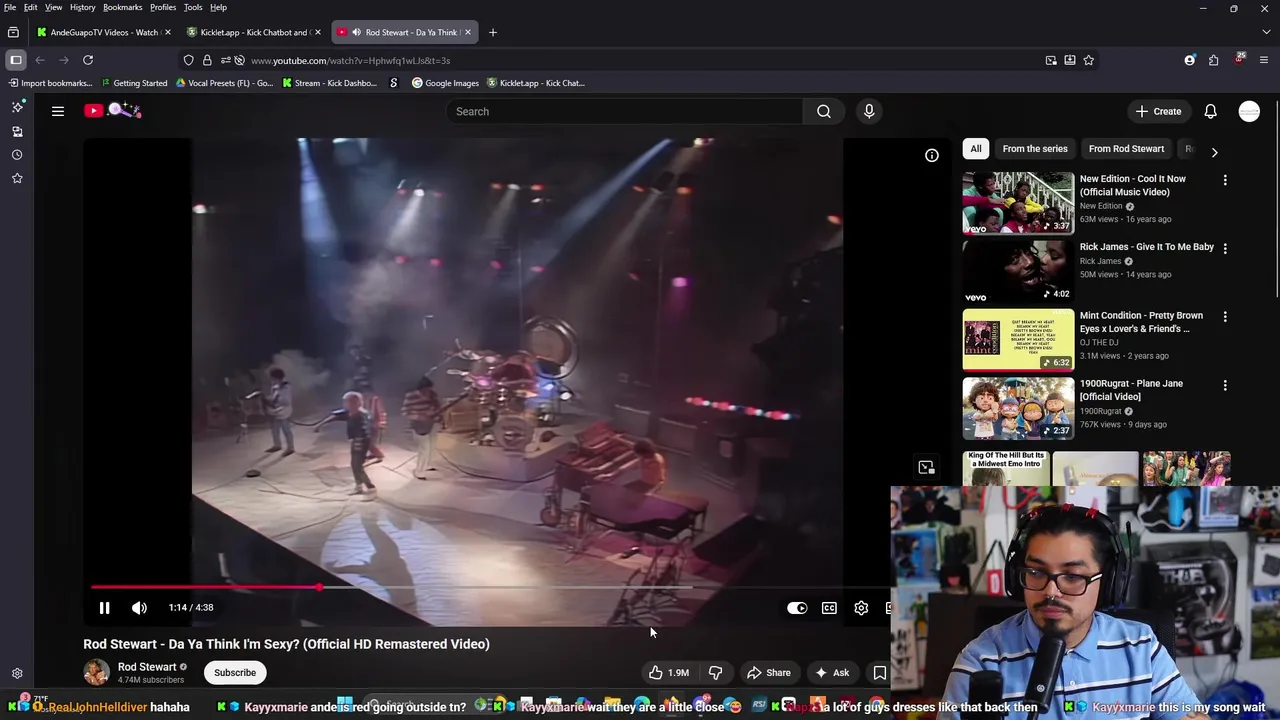Subscribe to Rod Stewart channel
The image size is (1280, 720).
click(x=235, y=673)
